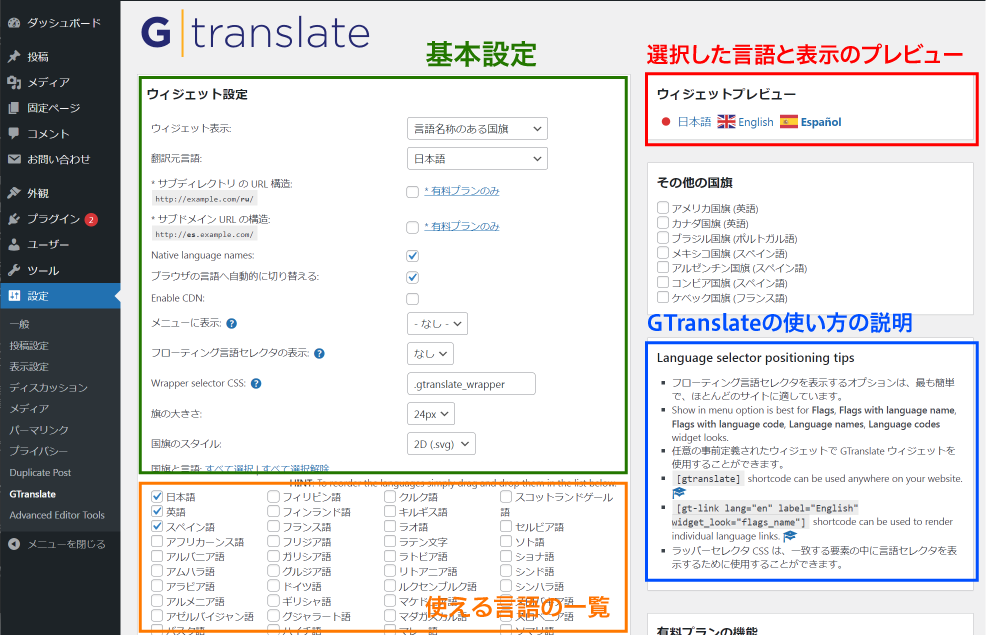Open パーマリンク submenu item
This screenshot has height=635, width=986.
(39, 430)
